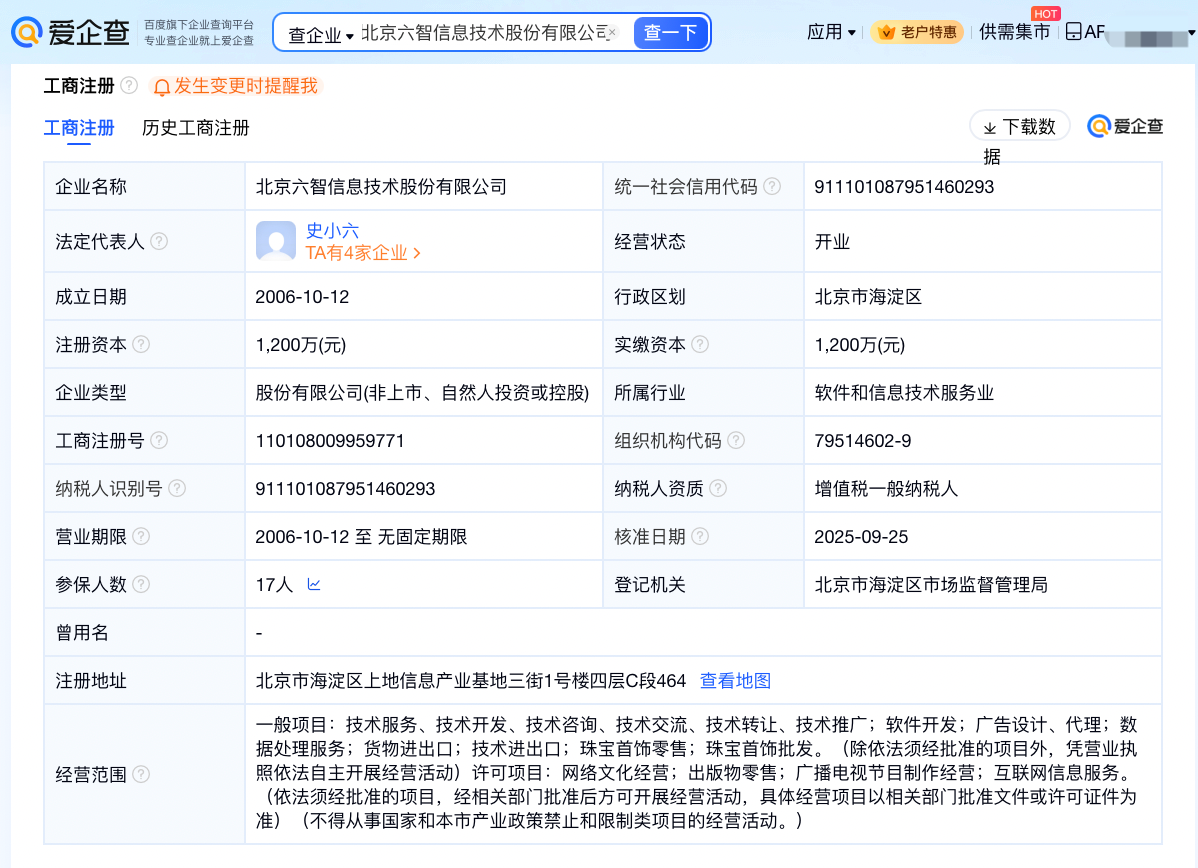Click help icon next to 核准日期
This screenshot has width=1198, height=868.
coord(700,536)
